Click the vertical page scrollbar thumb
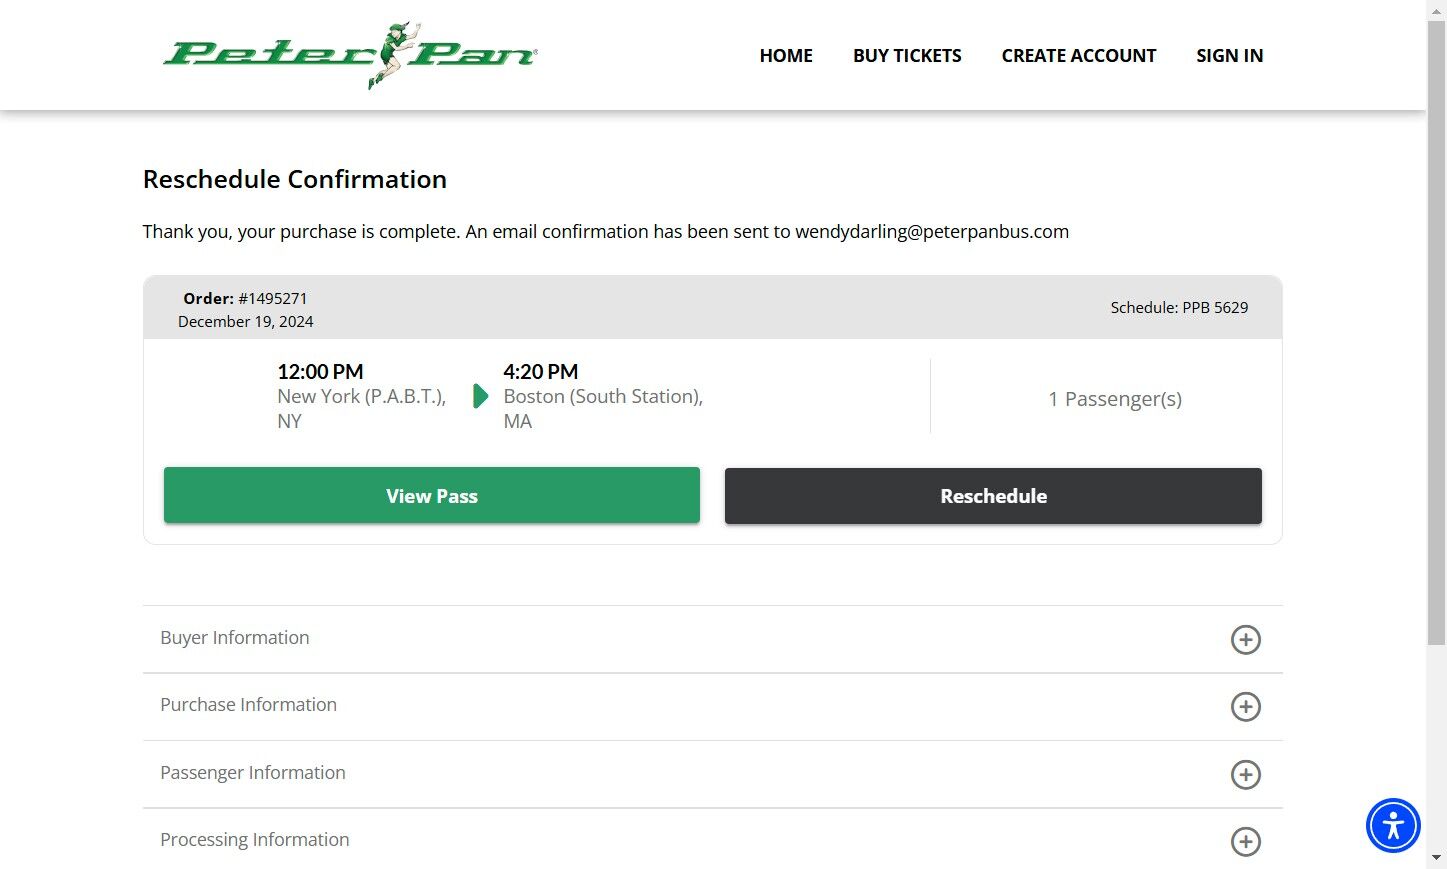1447x869 pixels. [x=1437, y=330]
